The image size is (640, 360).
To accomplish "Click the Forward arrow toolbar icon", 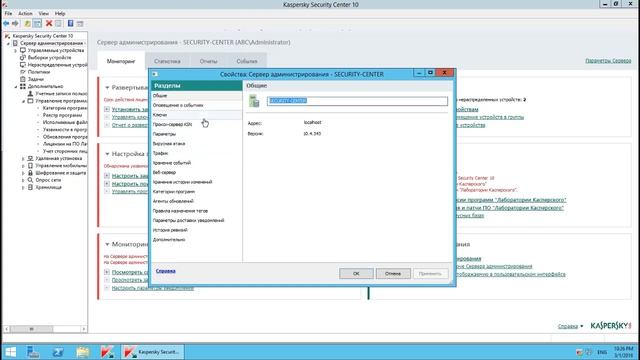I will tap(16, 24).
